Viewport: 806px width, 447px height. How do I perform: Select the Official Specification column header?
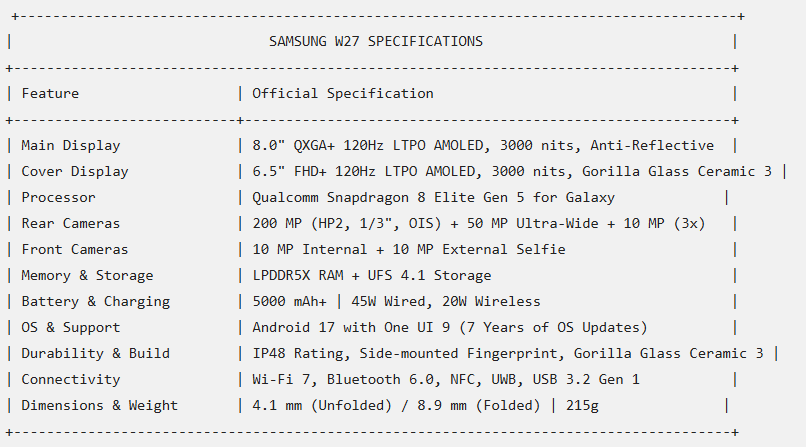(x=343, y=94)
